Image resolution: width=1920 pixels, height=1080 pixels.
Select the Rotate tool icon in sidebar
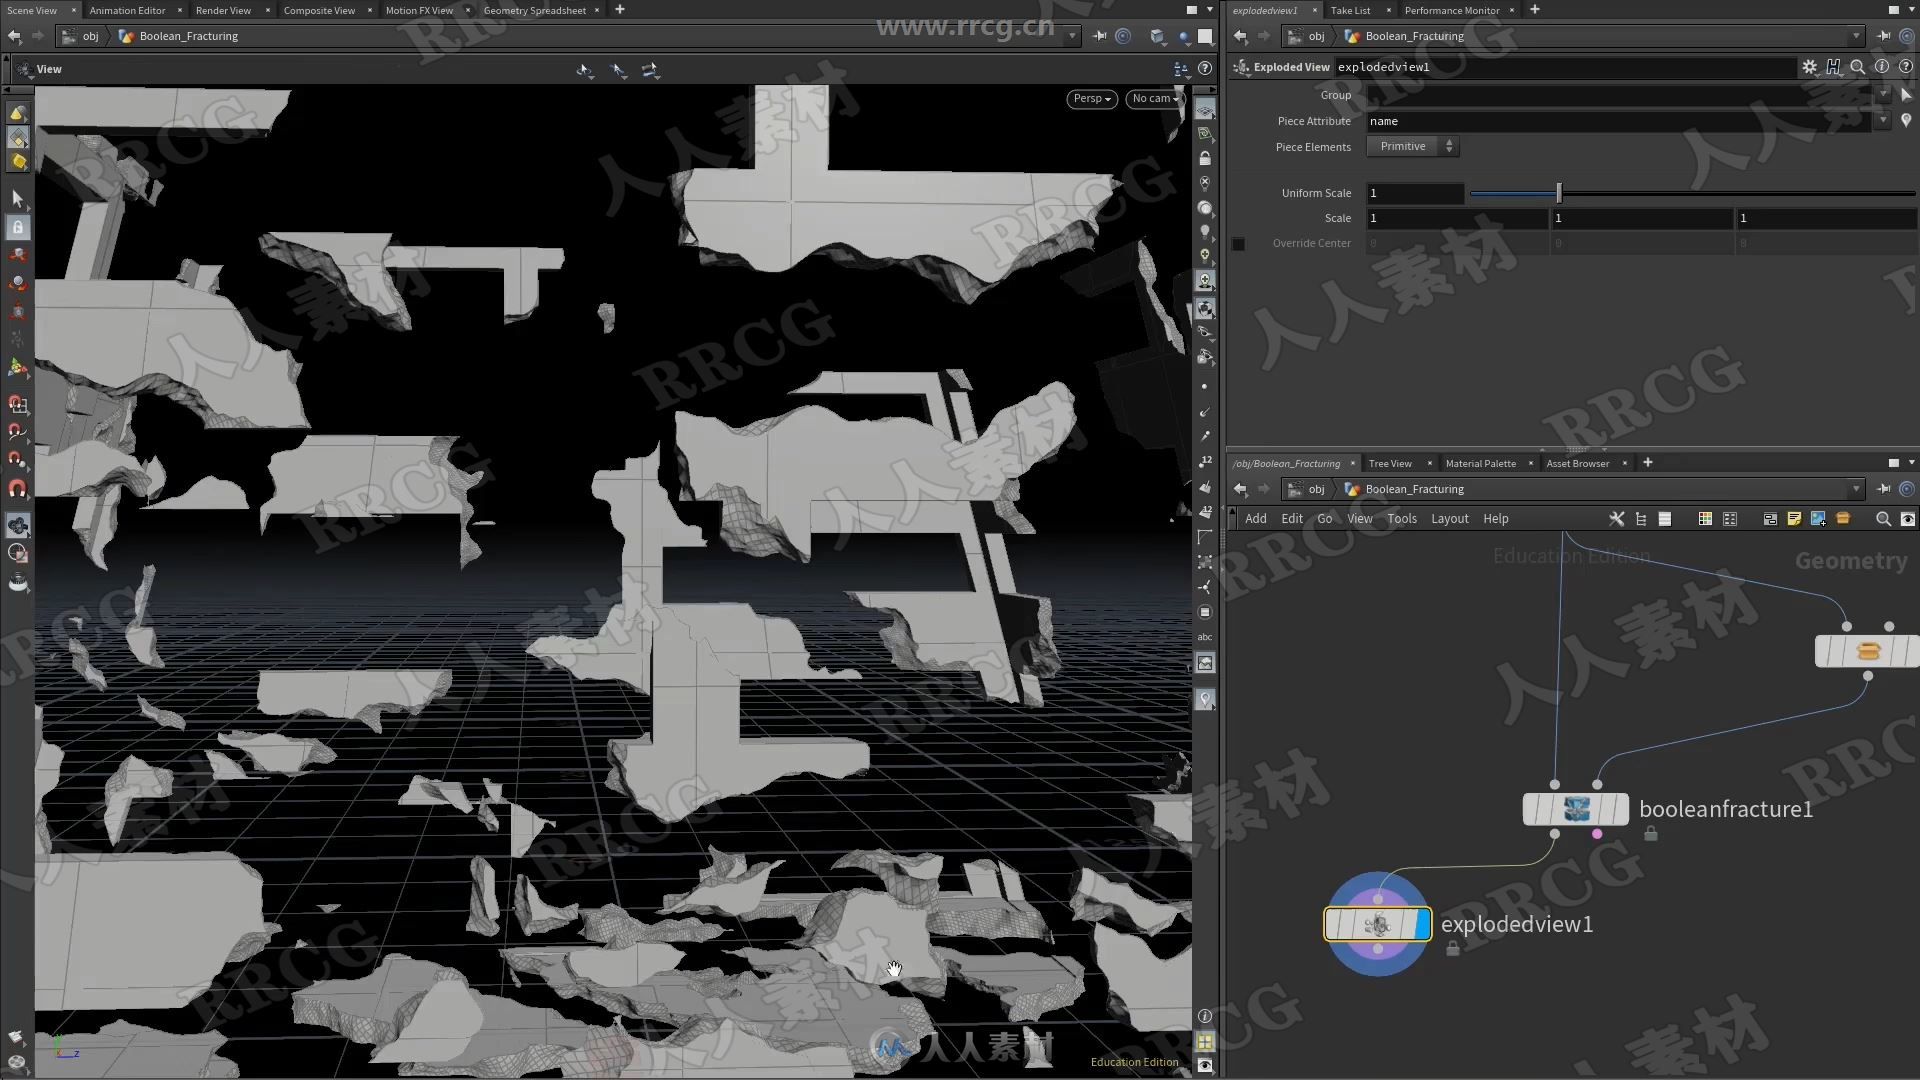pos(17,284)
